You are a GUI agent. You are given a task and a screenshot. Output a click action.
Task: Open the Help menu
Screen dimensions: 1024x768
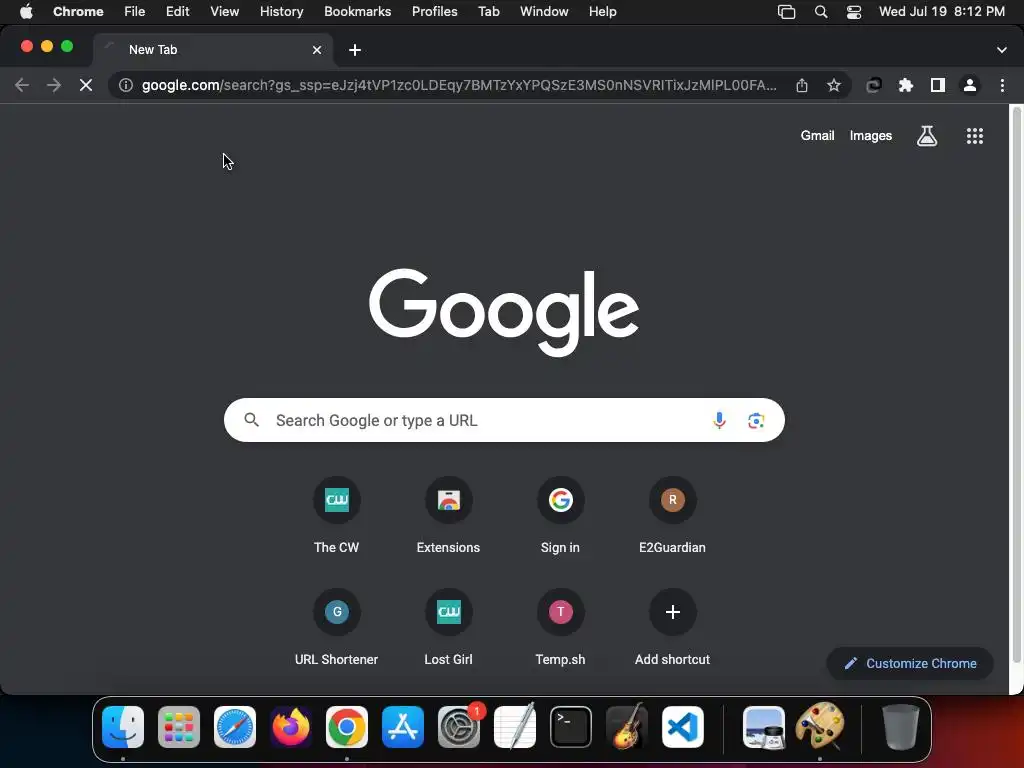[x=602, y=12]
